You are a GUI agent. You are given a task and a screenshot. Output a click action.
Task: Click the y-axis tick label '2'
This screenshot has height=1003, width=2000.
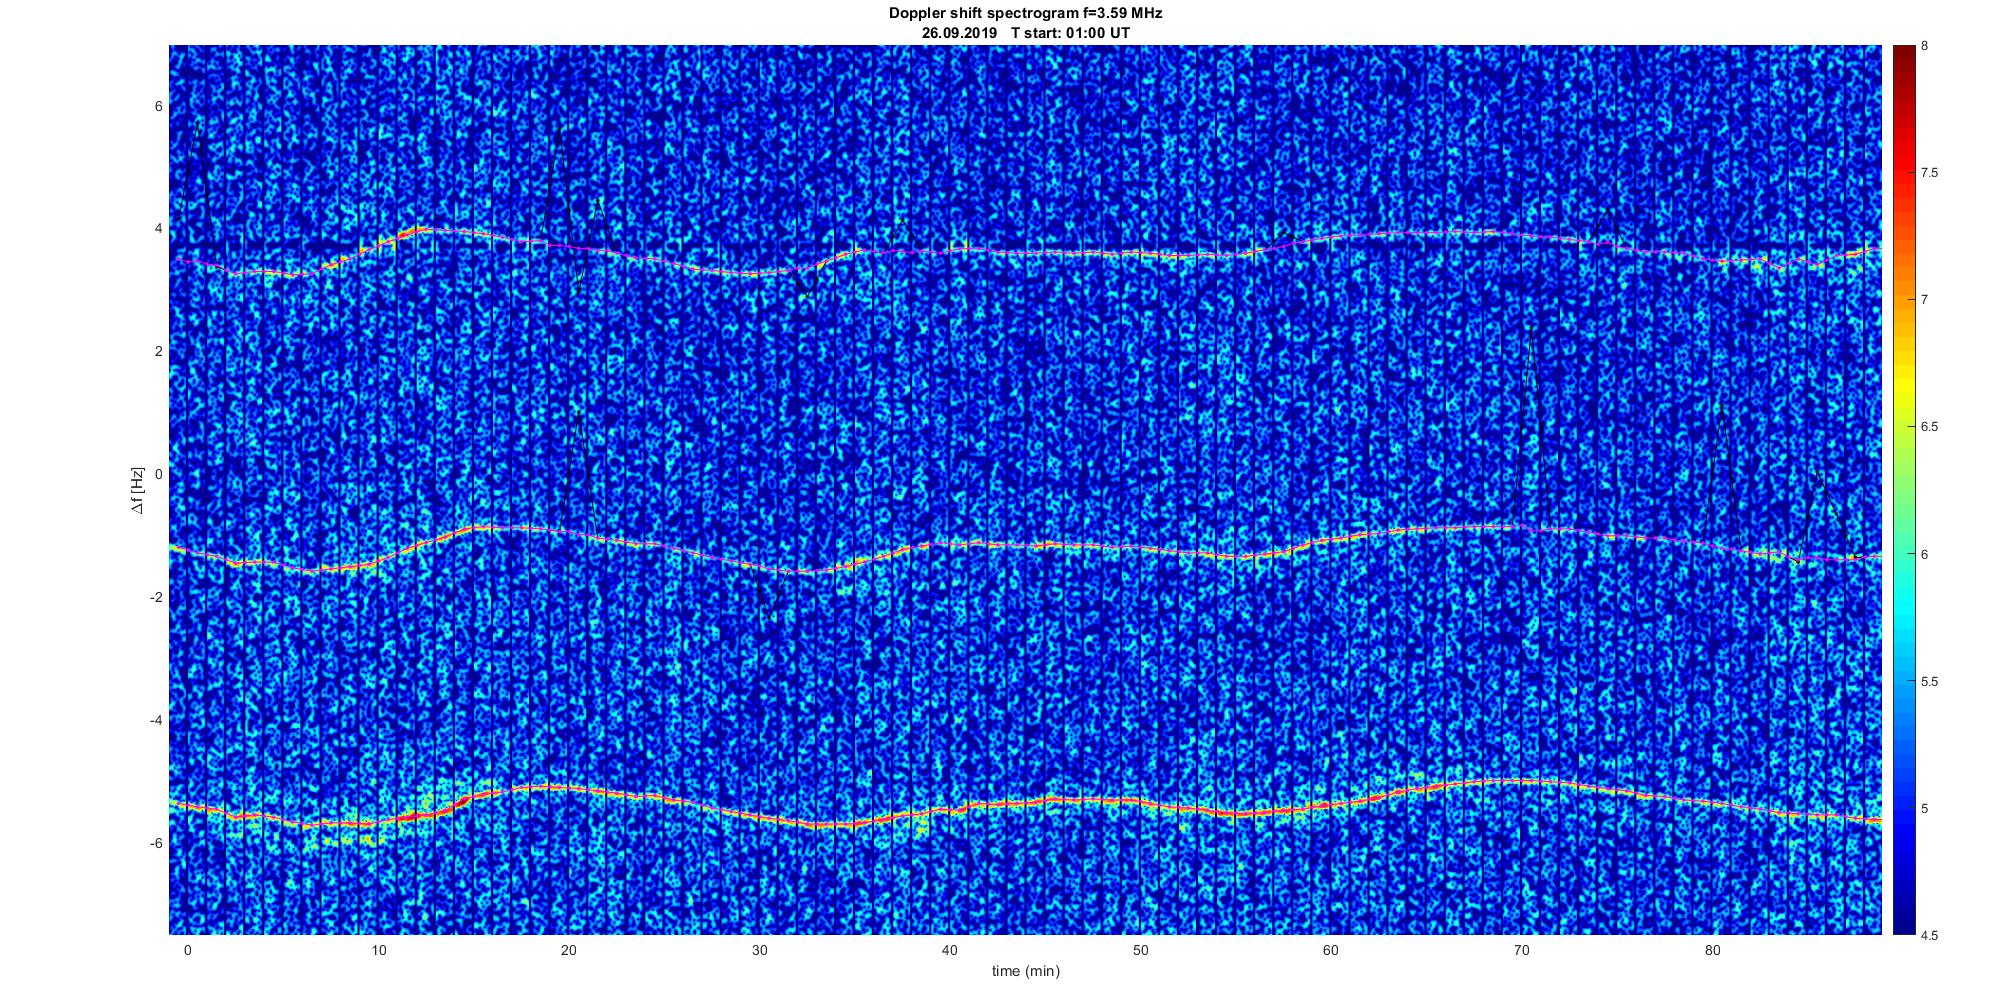click(158, 351)
